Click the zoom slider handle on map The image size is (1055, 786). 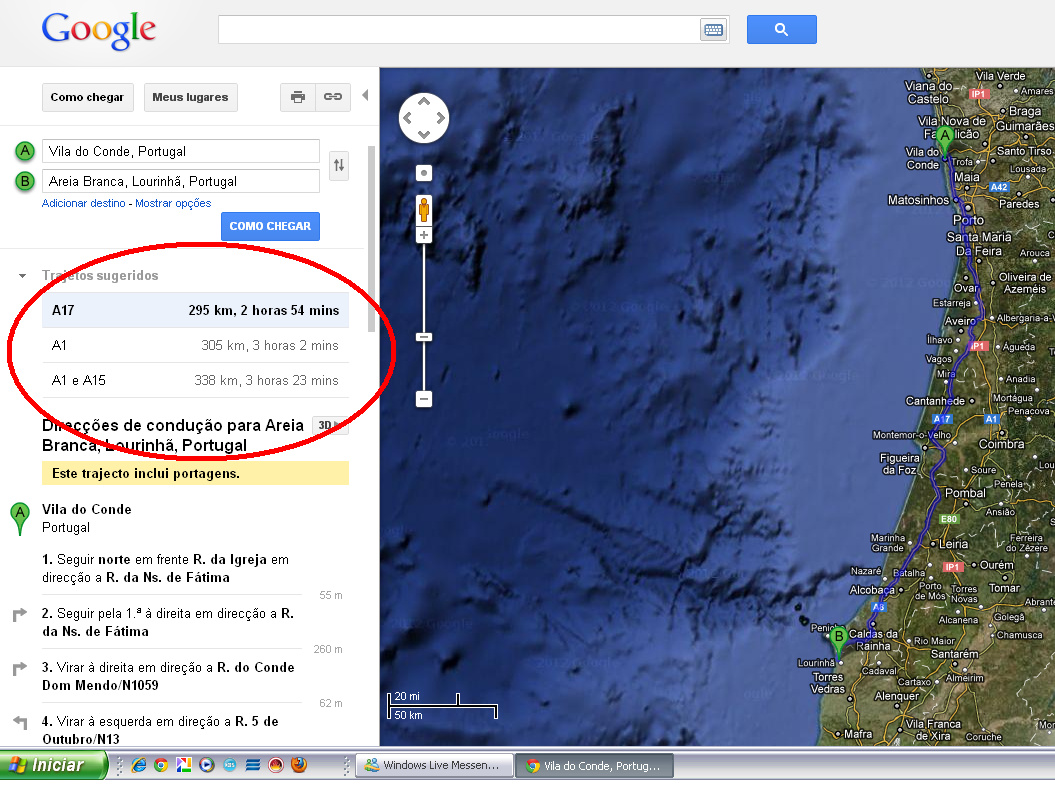(424, 336)
